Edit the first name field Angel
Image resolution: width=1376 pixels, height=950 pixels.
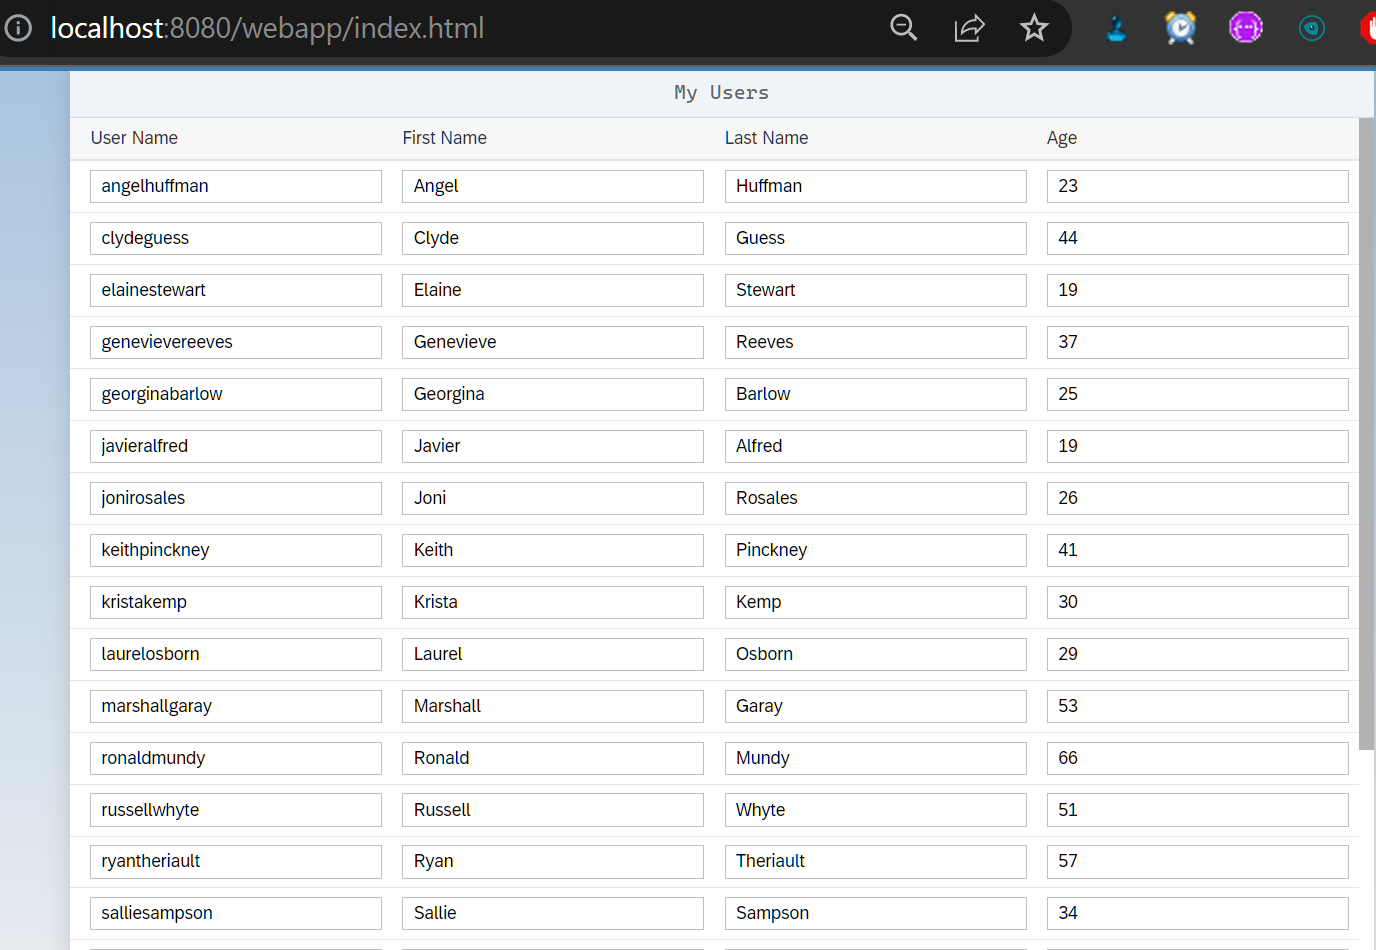pos(553,186)
